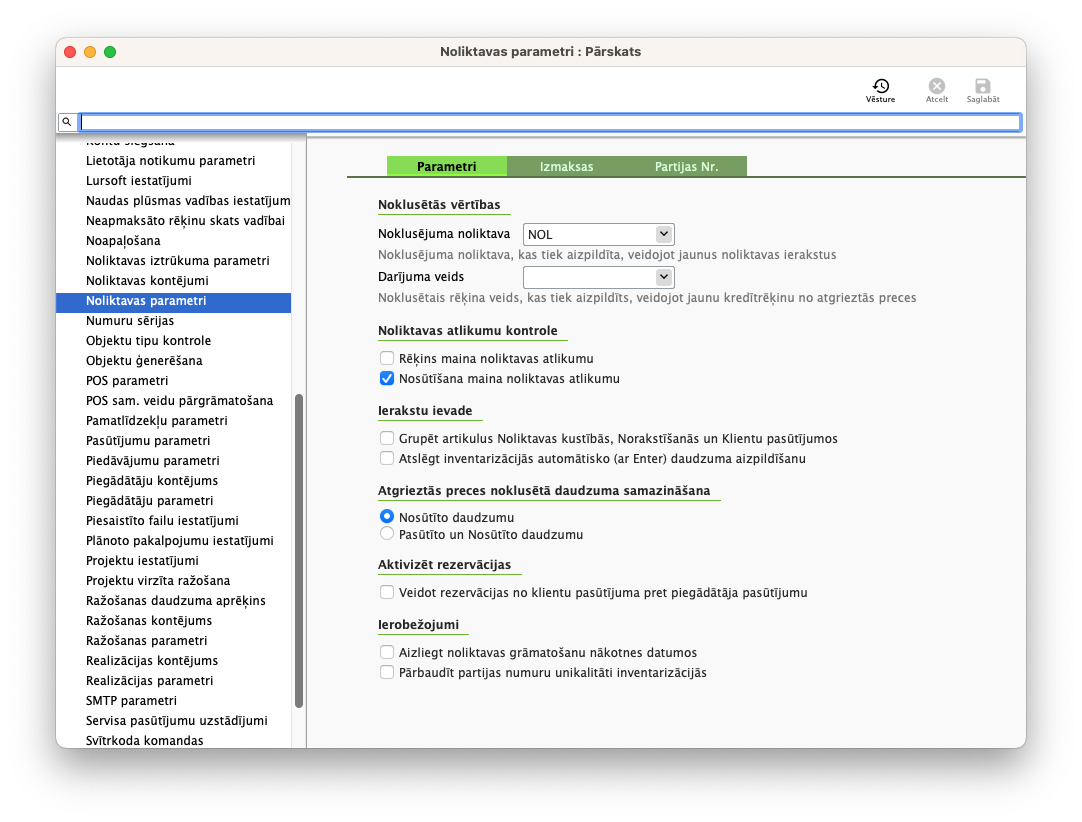This screenshot has width=1082, height=822.
Task: Click the search magnifier icon
Action: (x=67, y=121)
